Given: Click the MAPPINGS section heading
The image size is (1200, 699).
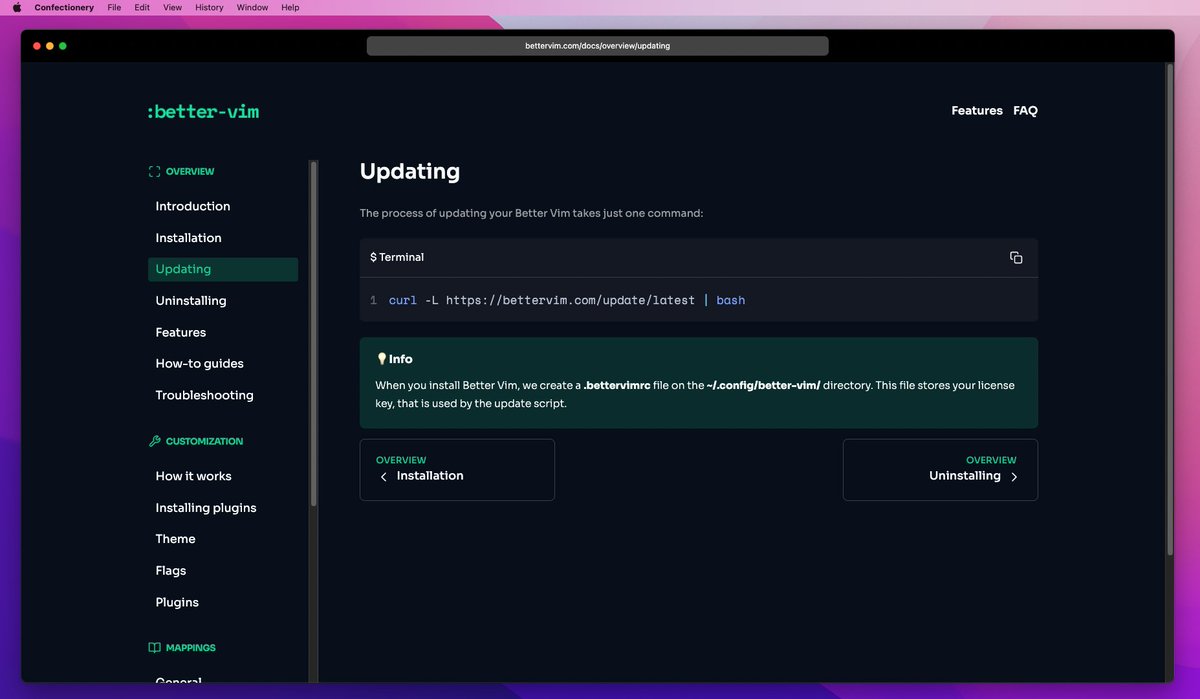Looking at the screenshot, I should coord(191,648).
